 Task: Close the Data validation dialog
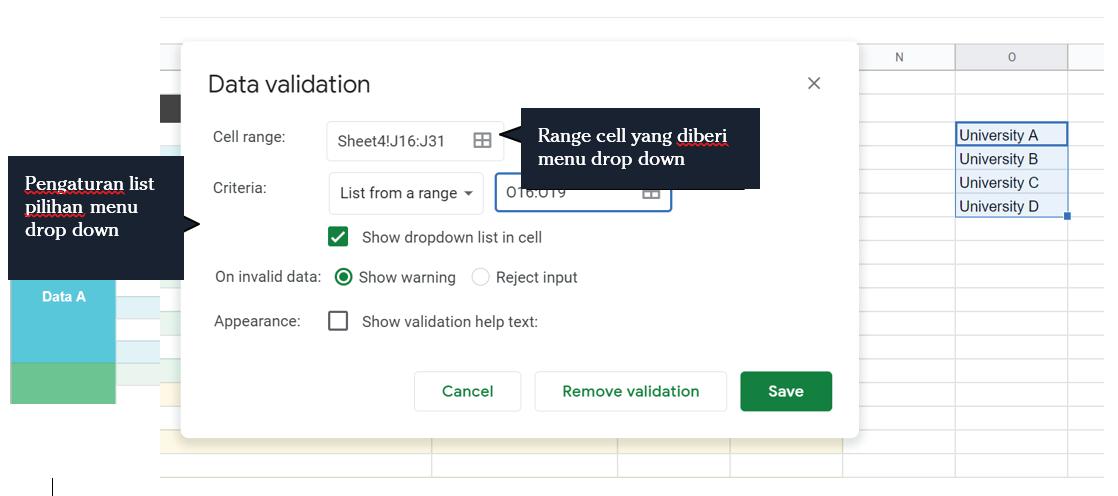point(814,83)
